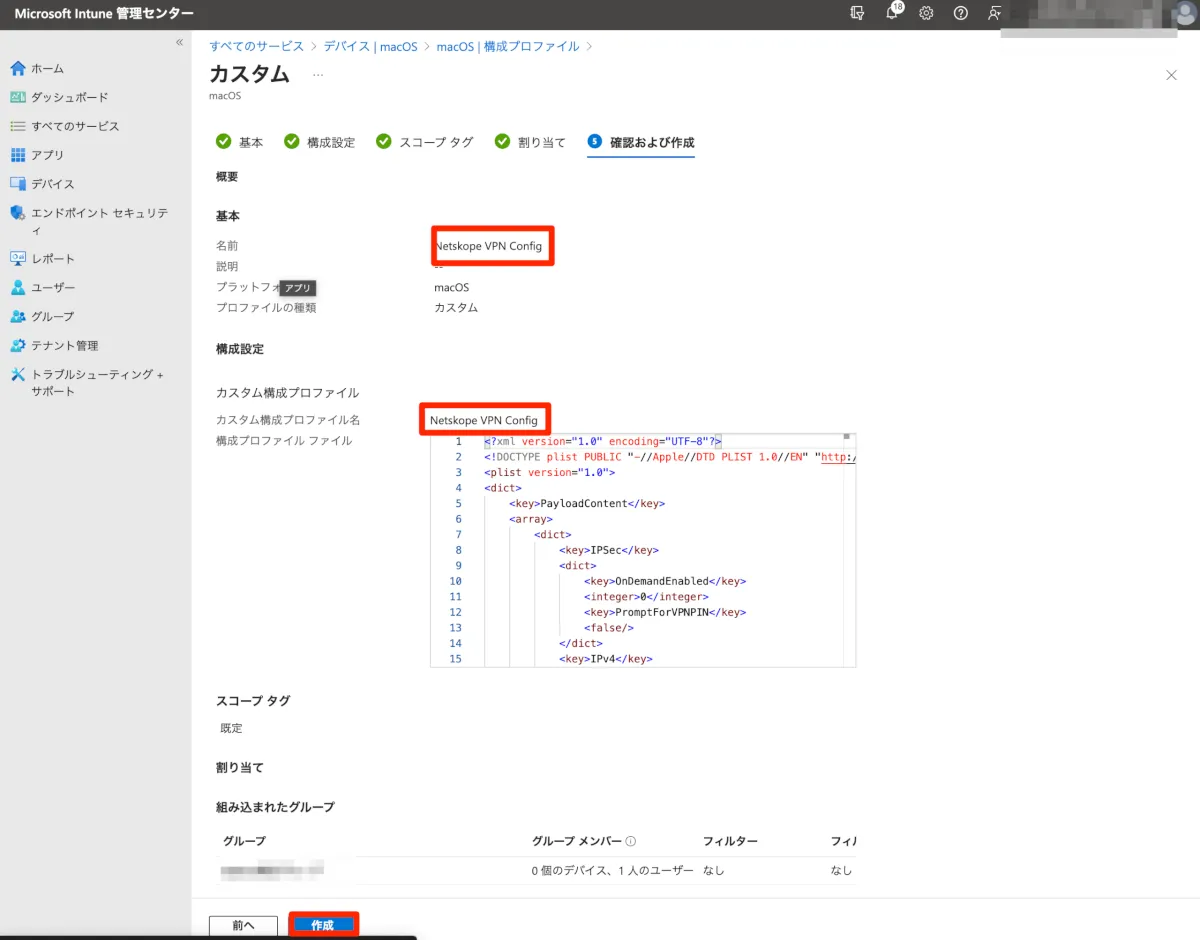Click the エンドポイント セキュリティ shield icon

pyautogui.click(x=17, y=213)
